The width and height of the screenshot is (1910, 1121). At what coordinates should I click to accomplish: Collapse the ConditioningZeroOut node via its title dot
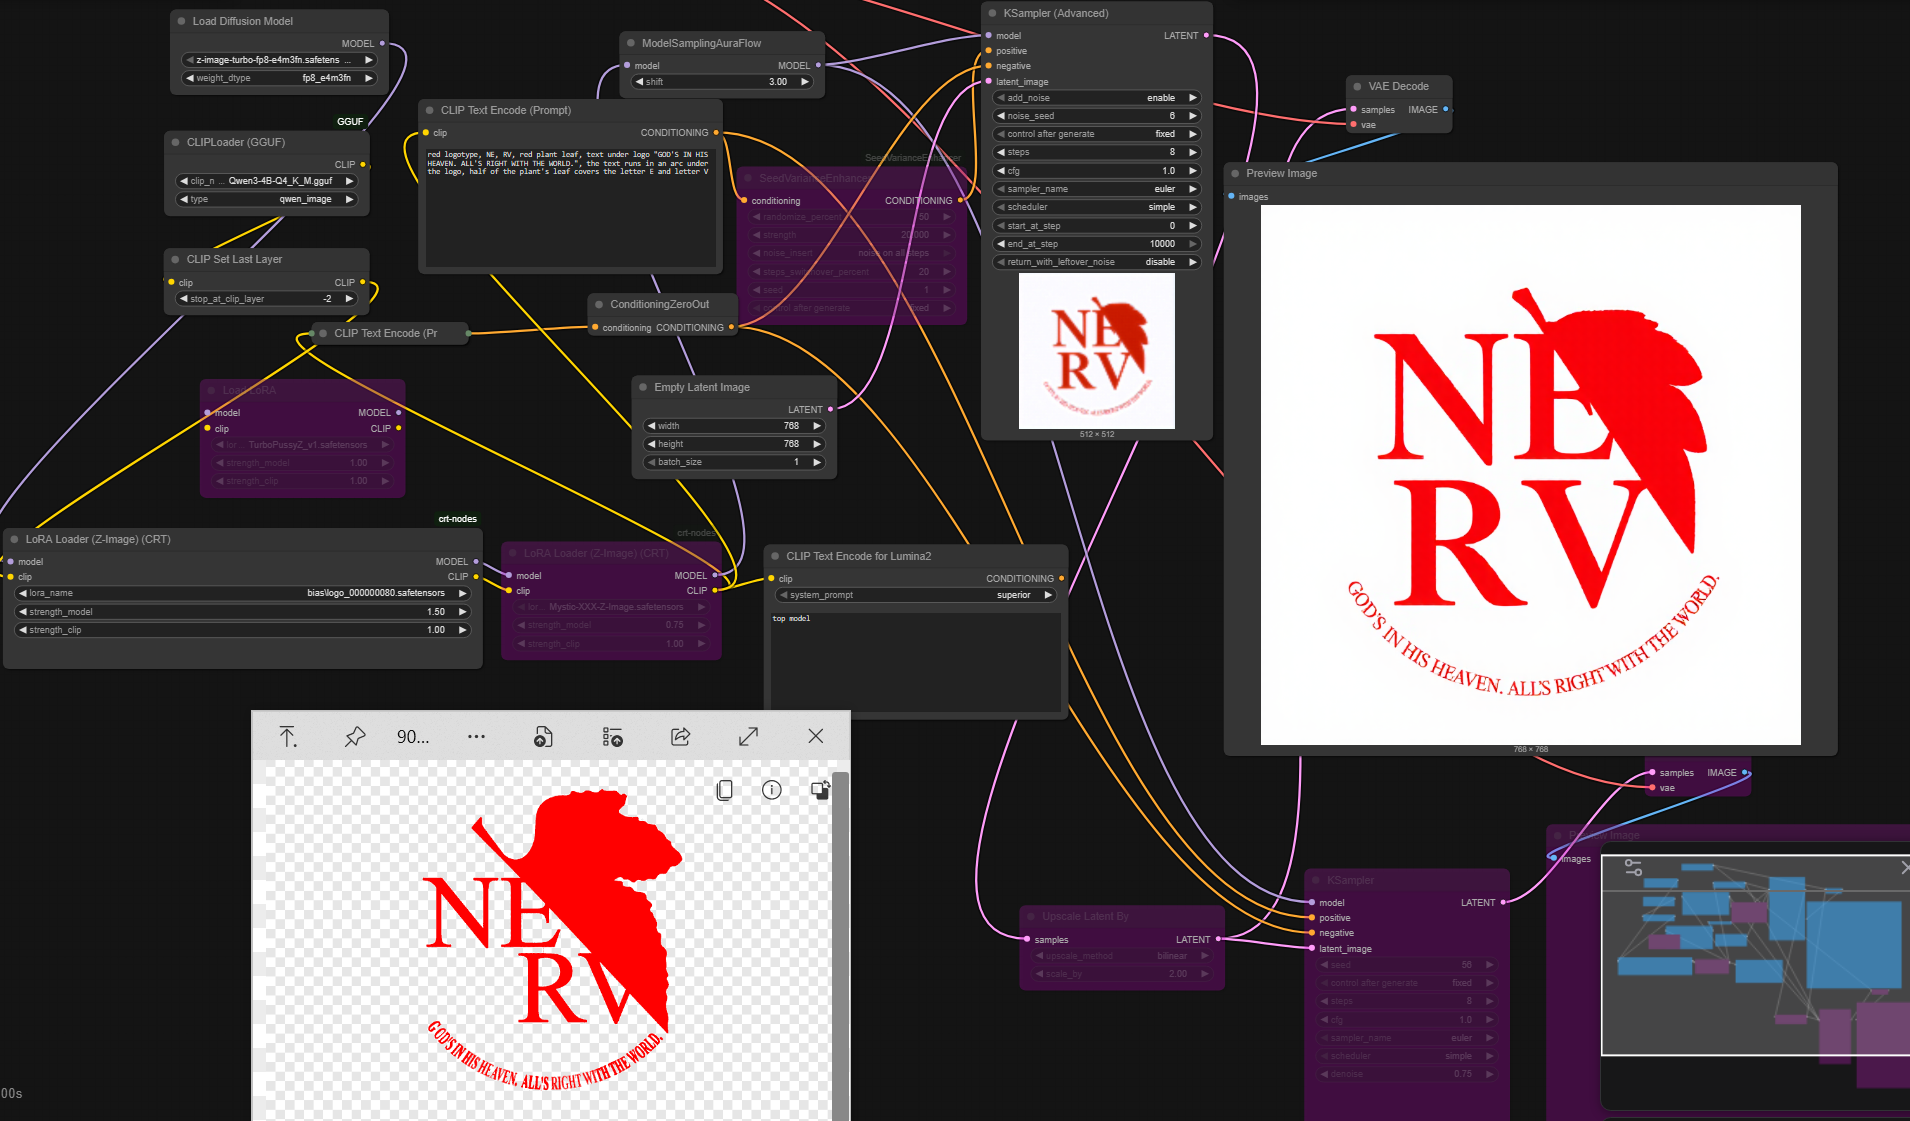tap(600, 304)
